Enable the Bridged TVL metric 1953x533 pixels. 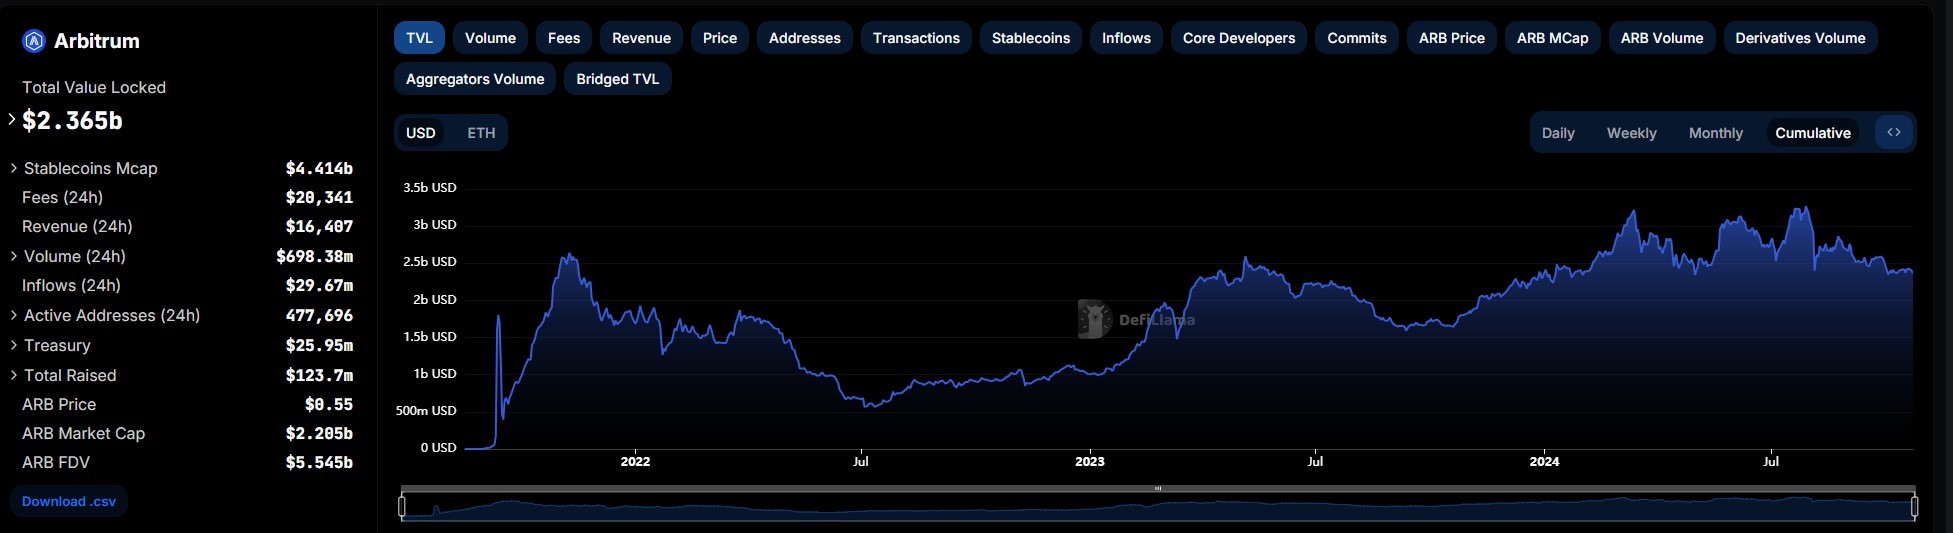pyautogui.click(x=618, y=79)
